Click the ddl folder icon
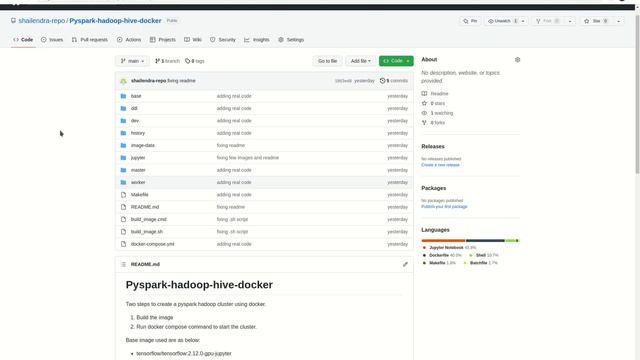The height and width of the screenshot is (360, 640). click(123, 108)
